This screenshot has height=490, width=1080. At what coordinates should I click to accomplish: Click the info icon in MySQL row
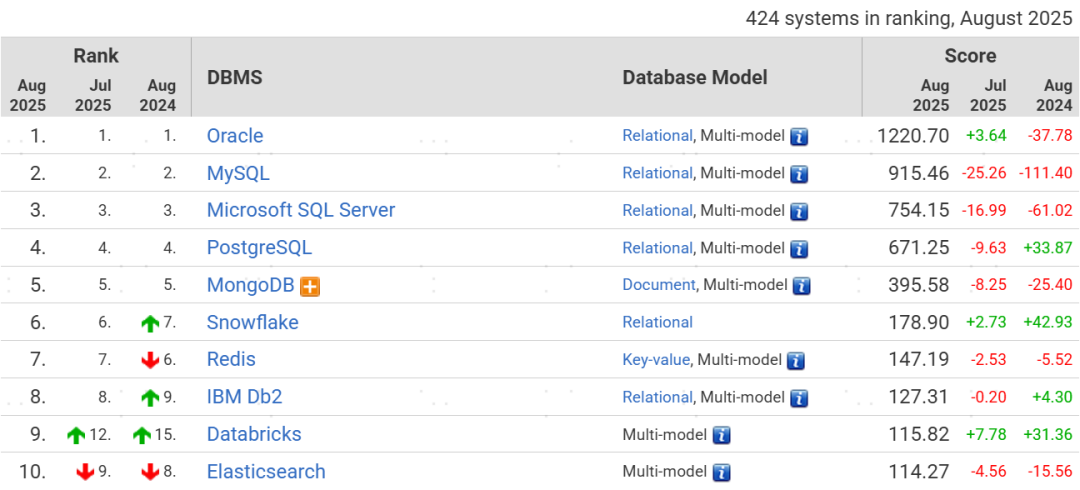(x=799, y=174)
